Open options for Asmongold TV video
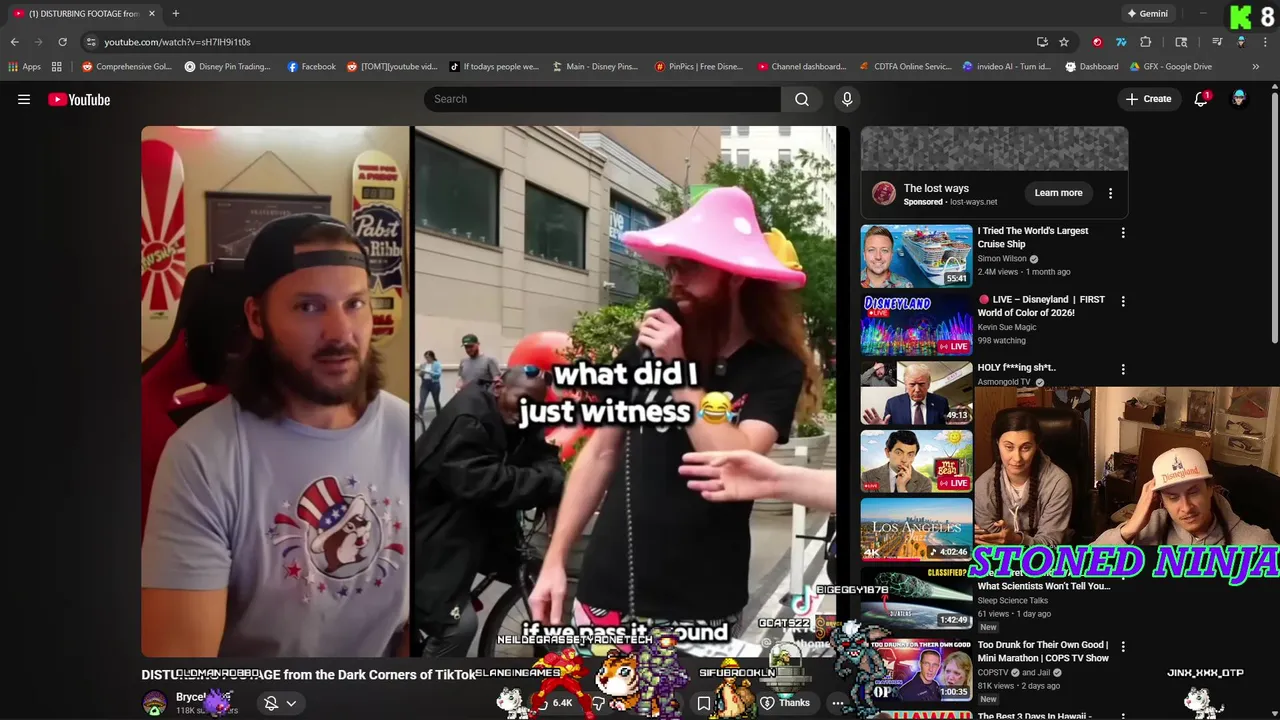The height and width of the screenshot is (720, 1280). tap(1123, 369)
